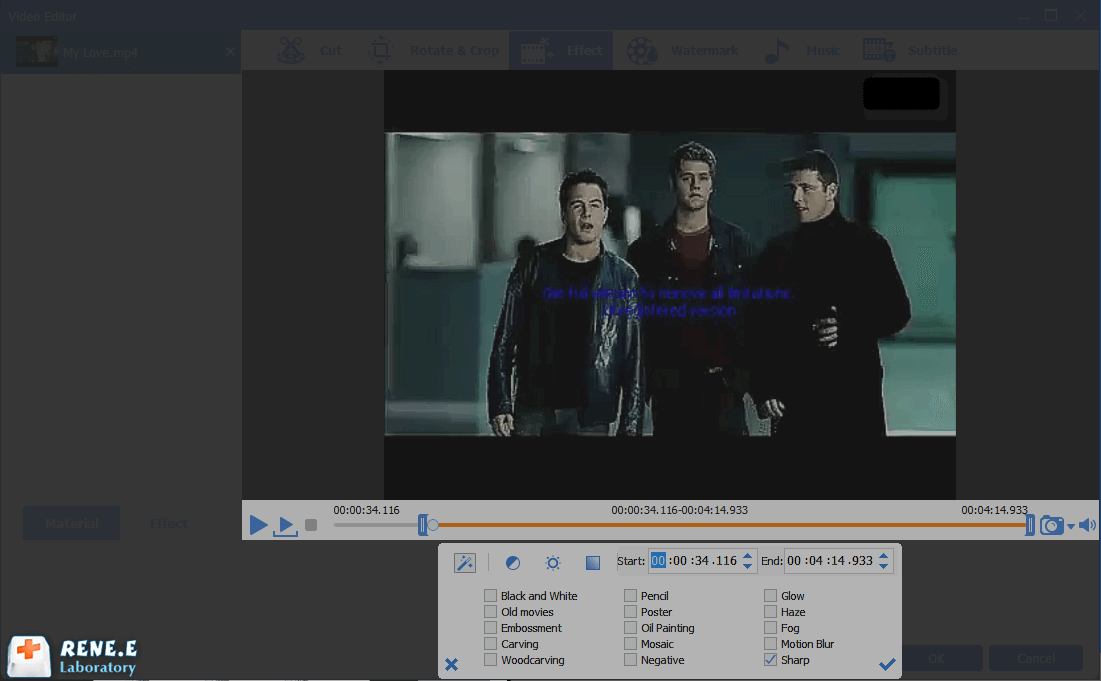Maximize the Video Editor window
This screenshot has width=1101, height=681.
click(1051, 15)
